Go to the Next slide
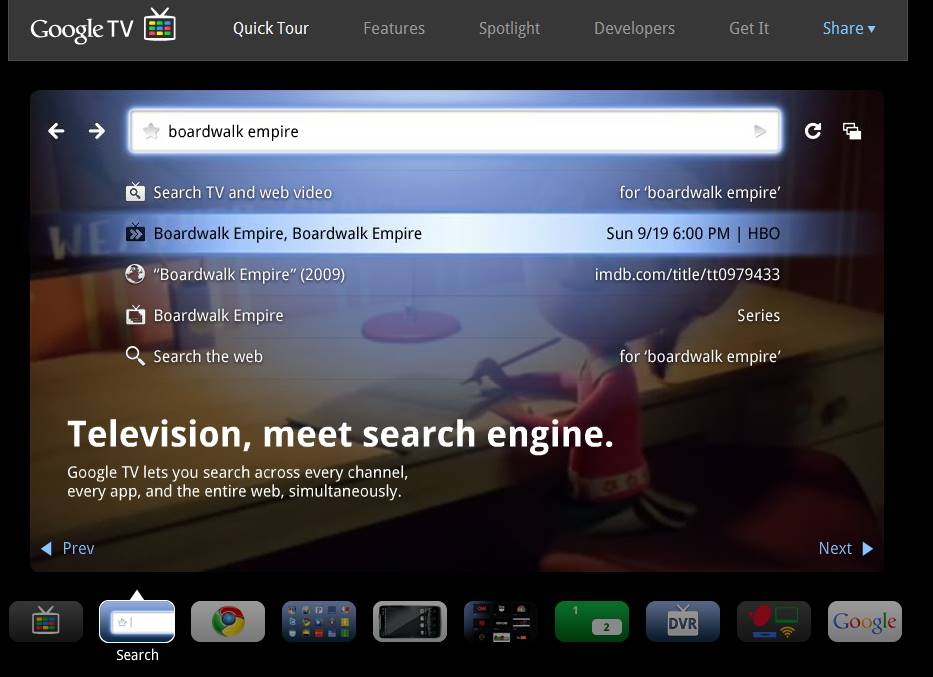The width and height of the screenshot is (933, 677). (x=846, y=548)
